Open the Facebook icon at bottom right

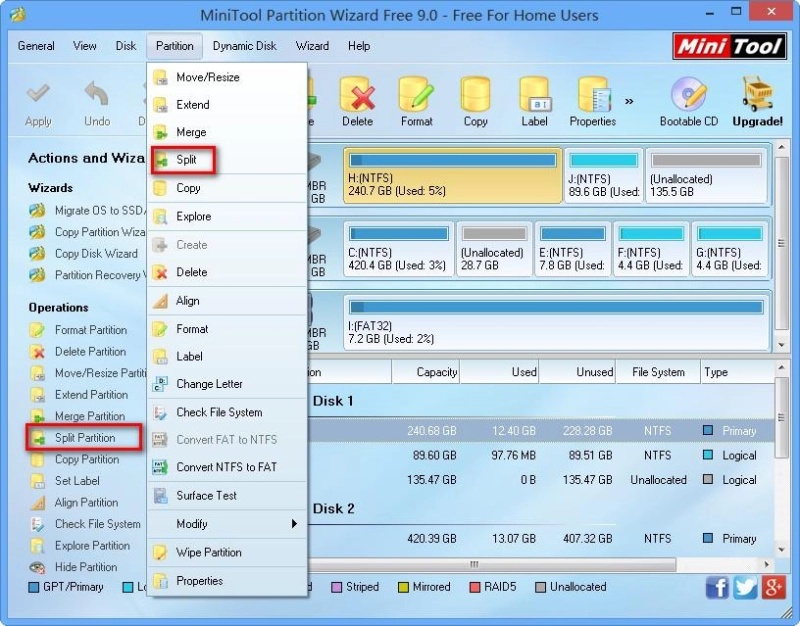(x=718, y=588)
